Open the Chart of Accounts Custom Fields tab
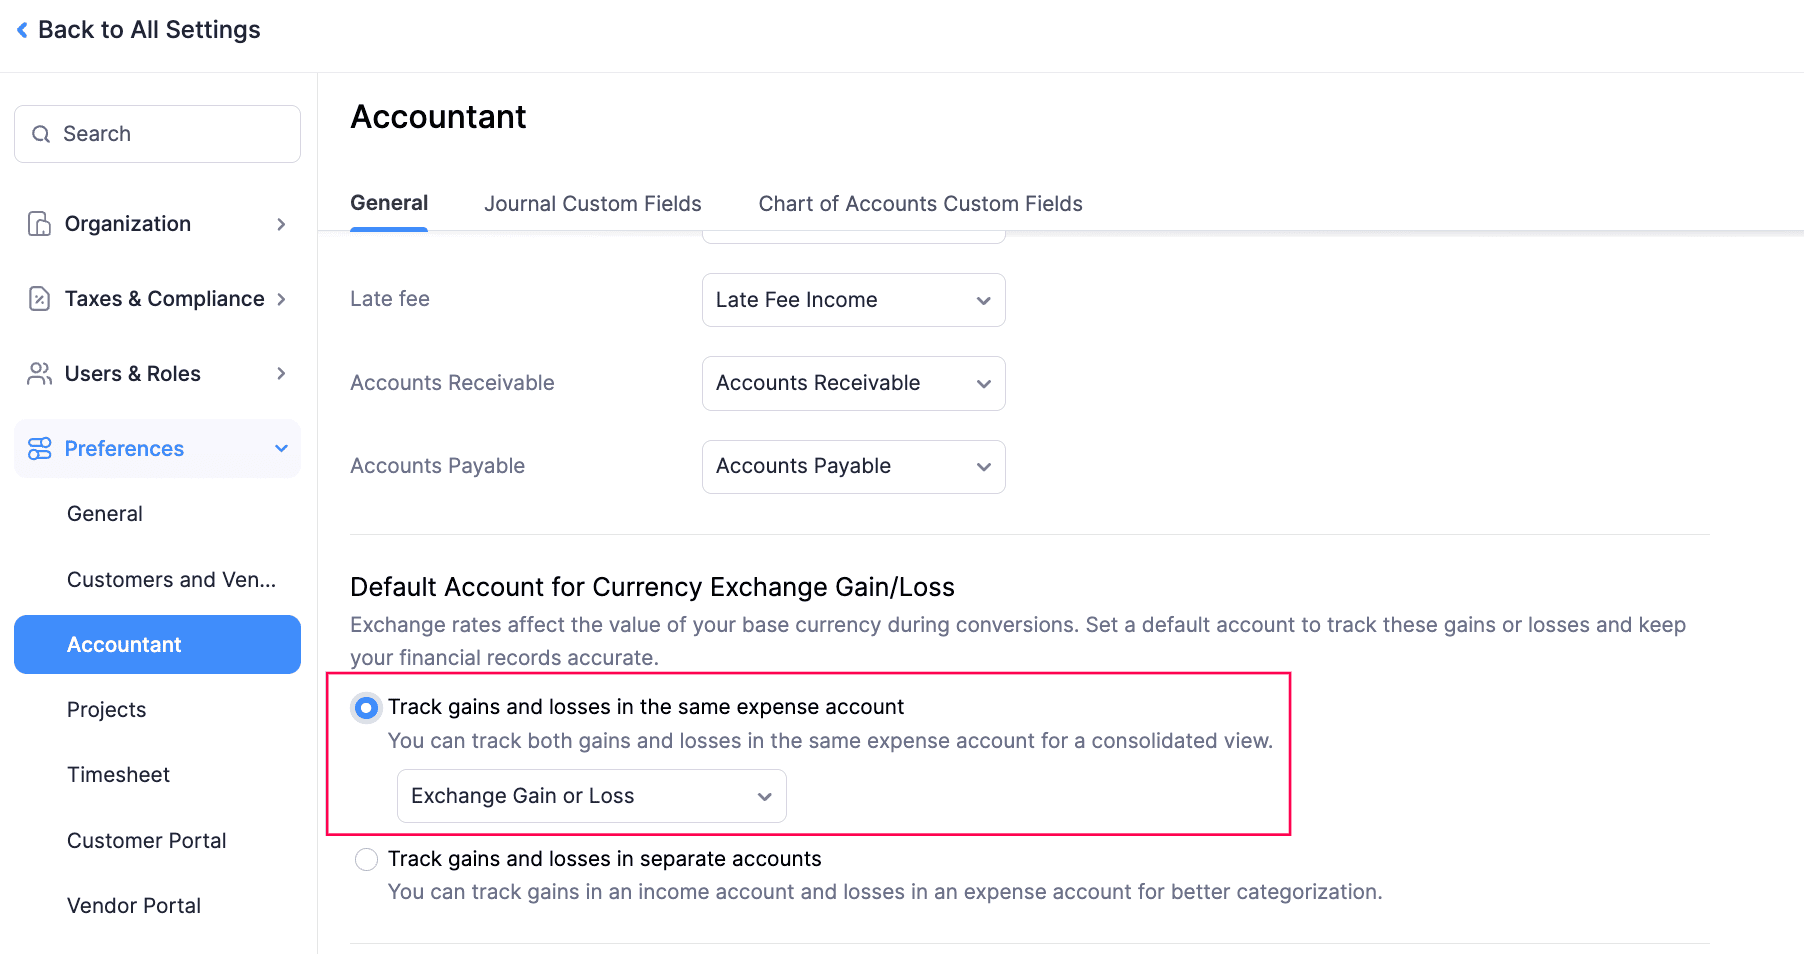 (x=920, y=203)
